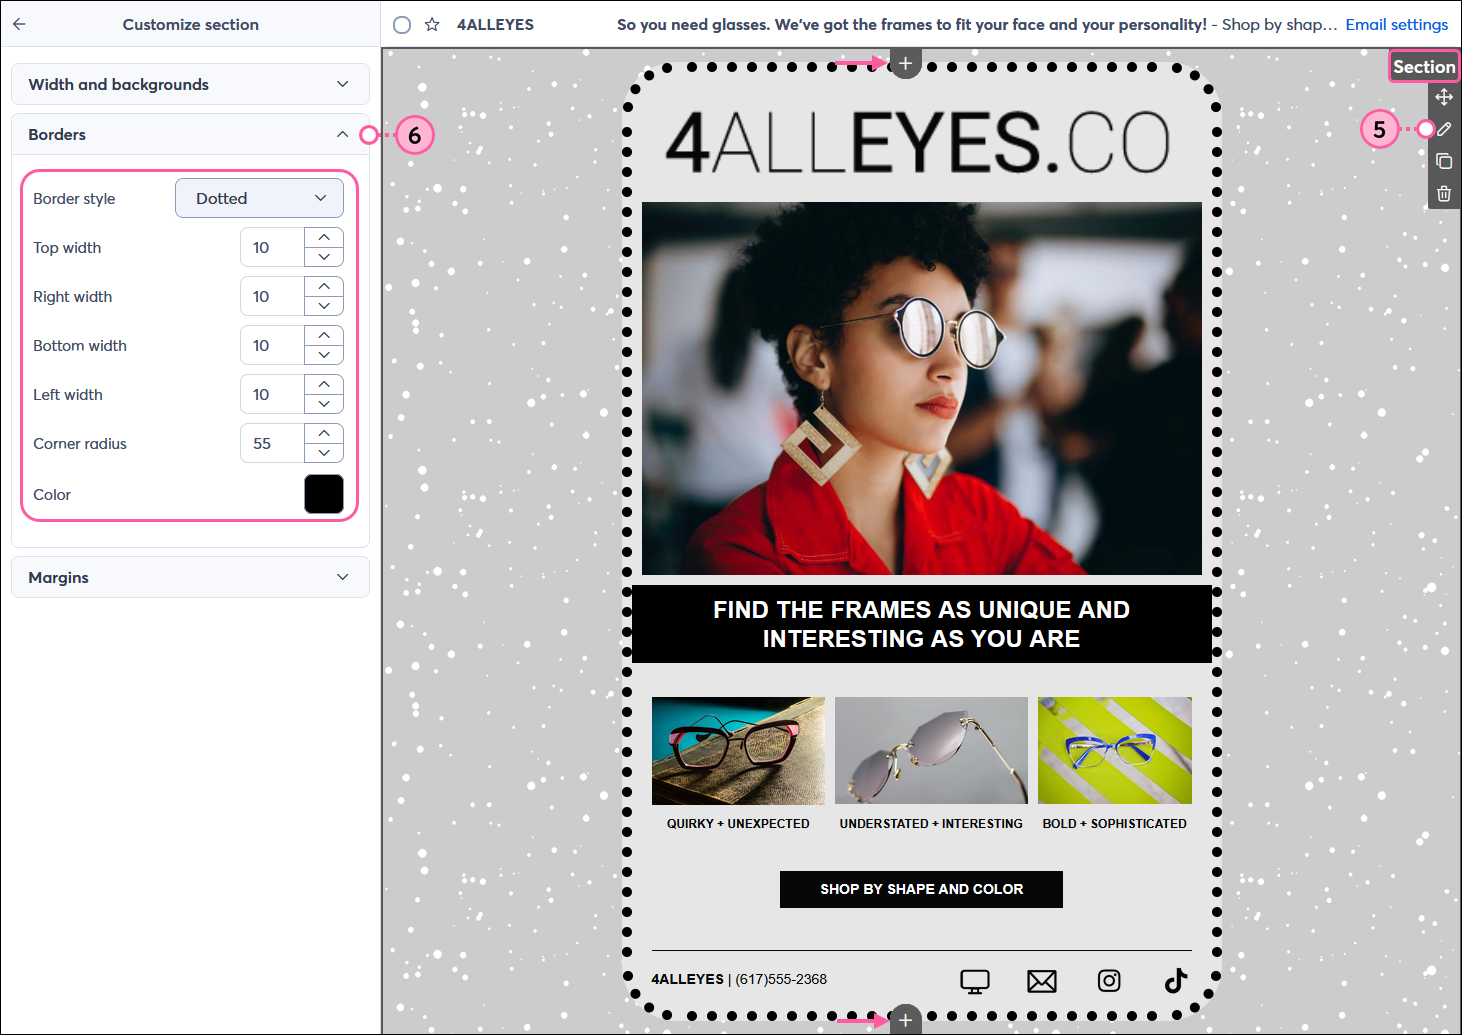Click the QUIRKY + UNEXPECTED caption
The image size is (1462, 1035).
(738, 824)
